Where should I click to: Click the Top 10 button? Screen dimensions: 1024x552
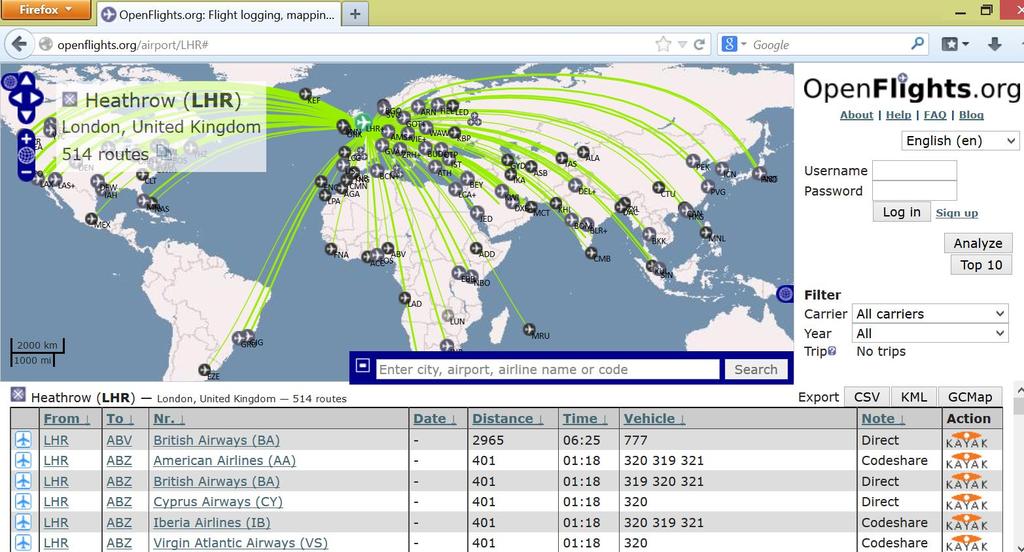coord(981,265)
